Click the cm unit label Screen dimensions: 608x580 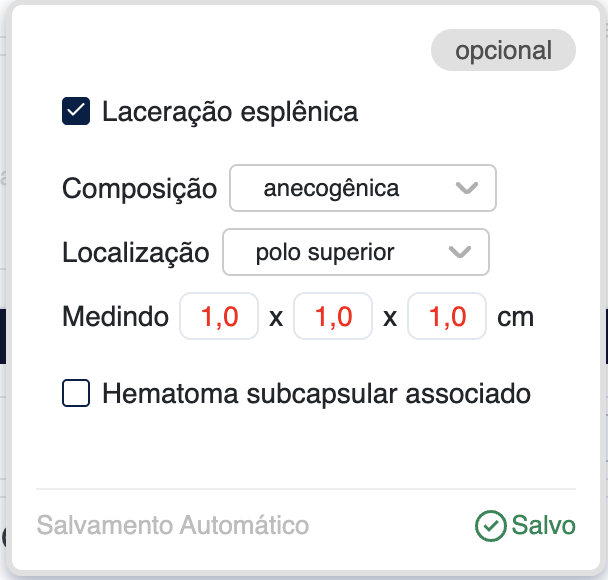tap(516, 318)
